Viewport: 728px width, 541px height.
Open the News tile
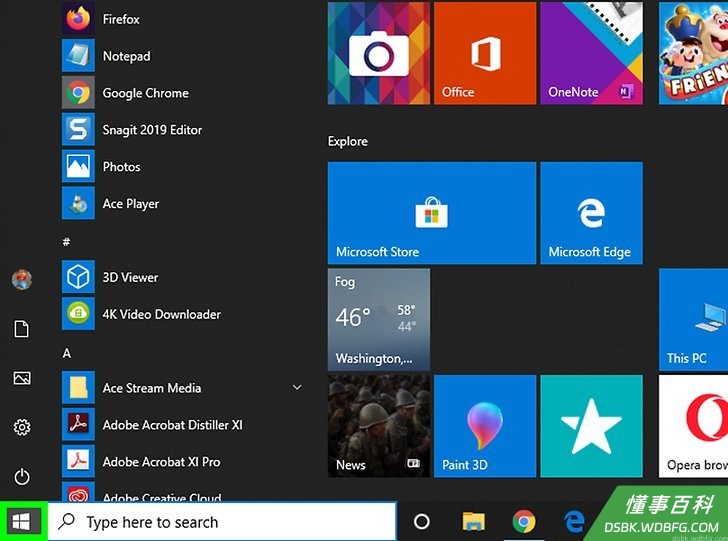coord(379,426)
